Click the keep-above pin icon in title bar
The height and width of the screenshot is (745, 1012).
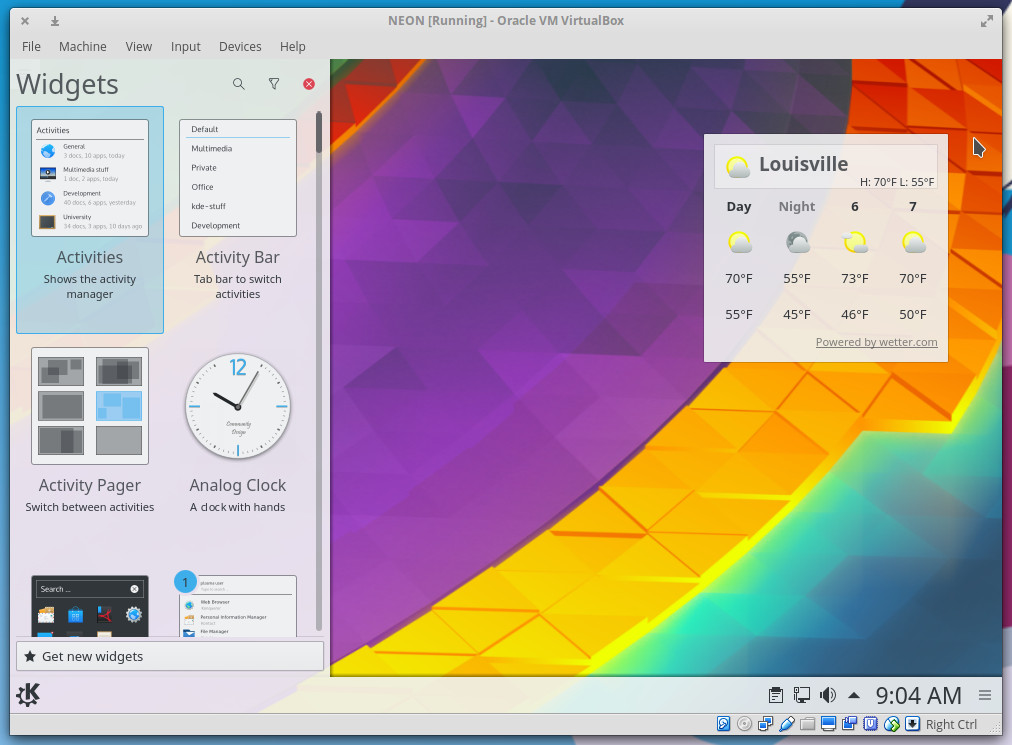coord(55,21)
